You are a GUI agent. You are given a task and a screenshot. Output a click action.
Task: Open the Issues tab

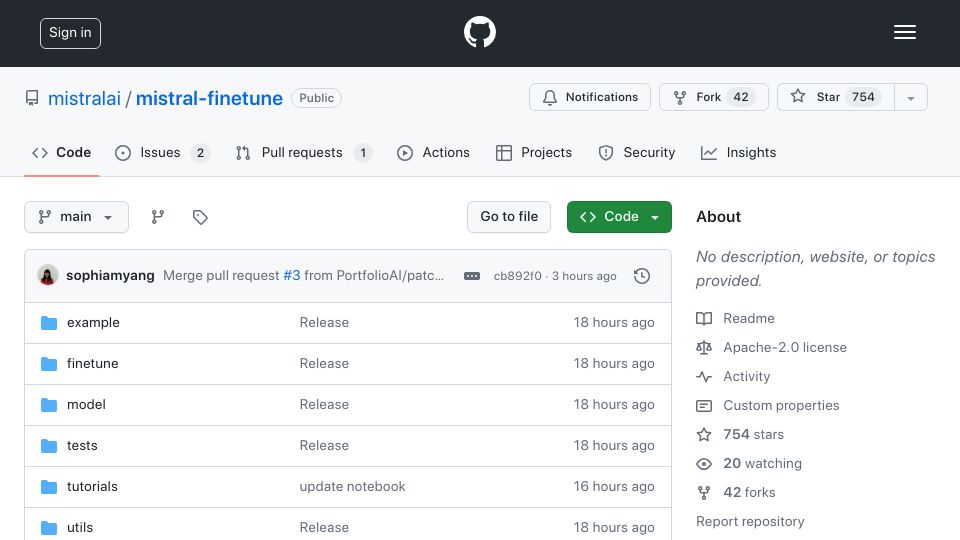(162, 152)
